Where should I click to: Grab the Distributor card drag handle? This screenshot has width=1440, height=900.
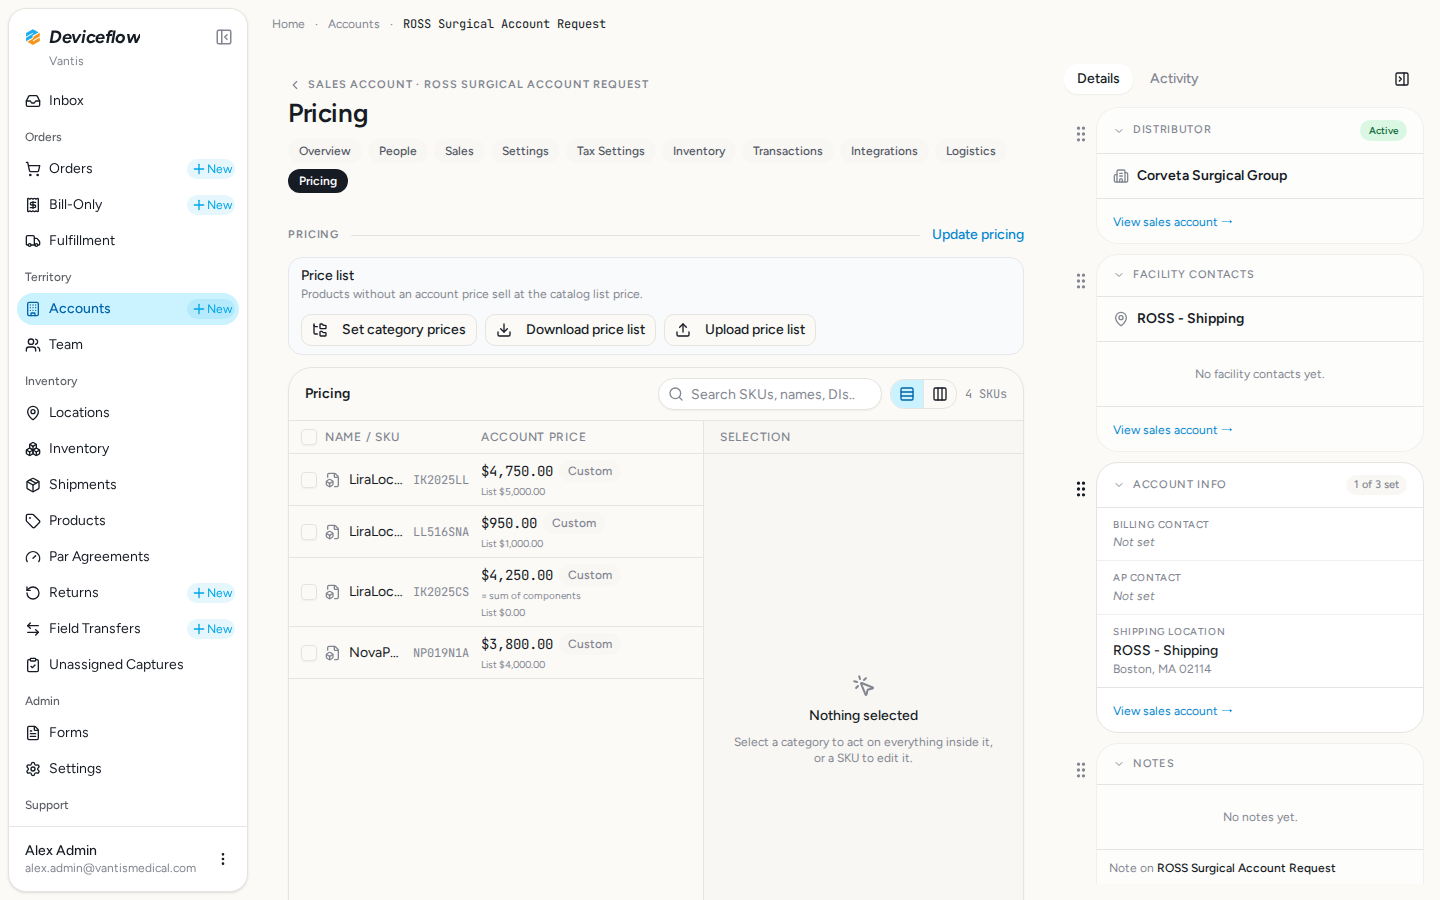(1081, 133)
